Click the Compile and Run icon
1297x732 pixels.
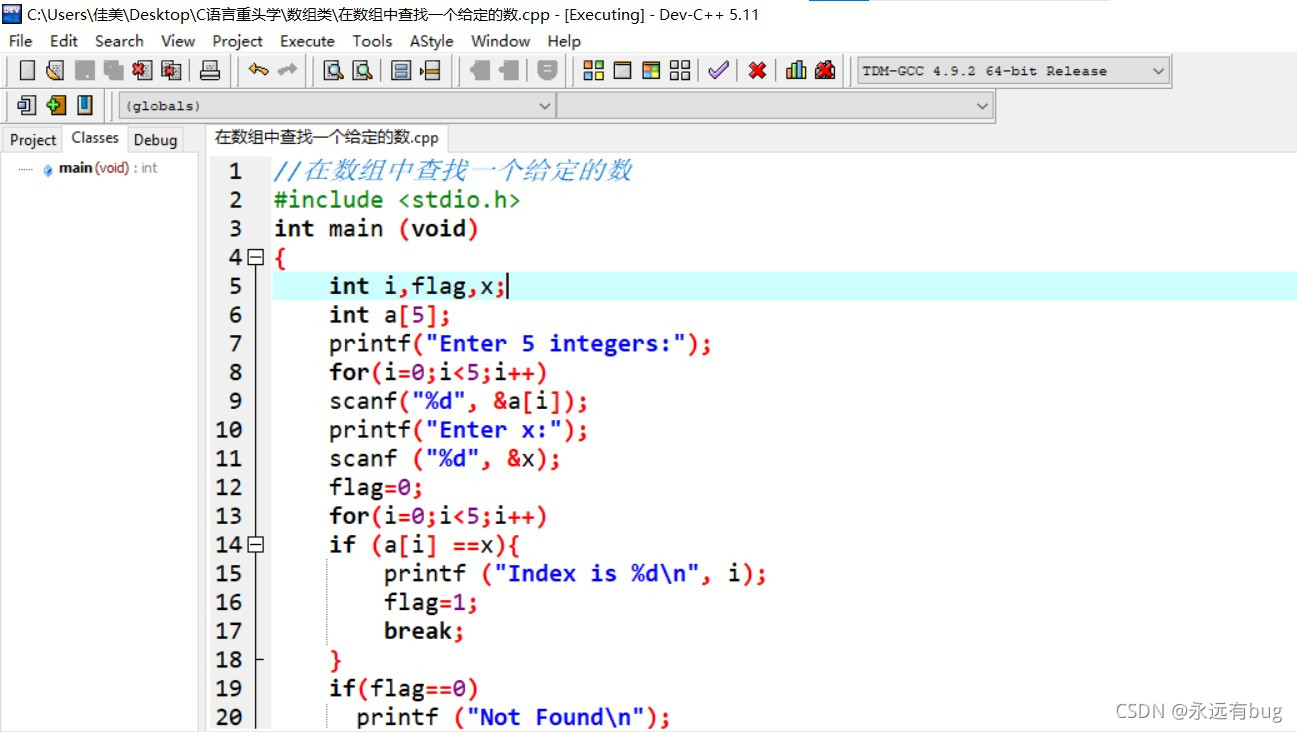(651, 71)
